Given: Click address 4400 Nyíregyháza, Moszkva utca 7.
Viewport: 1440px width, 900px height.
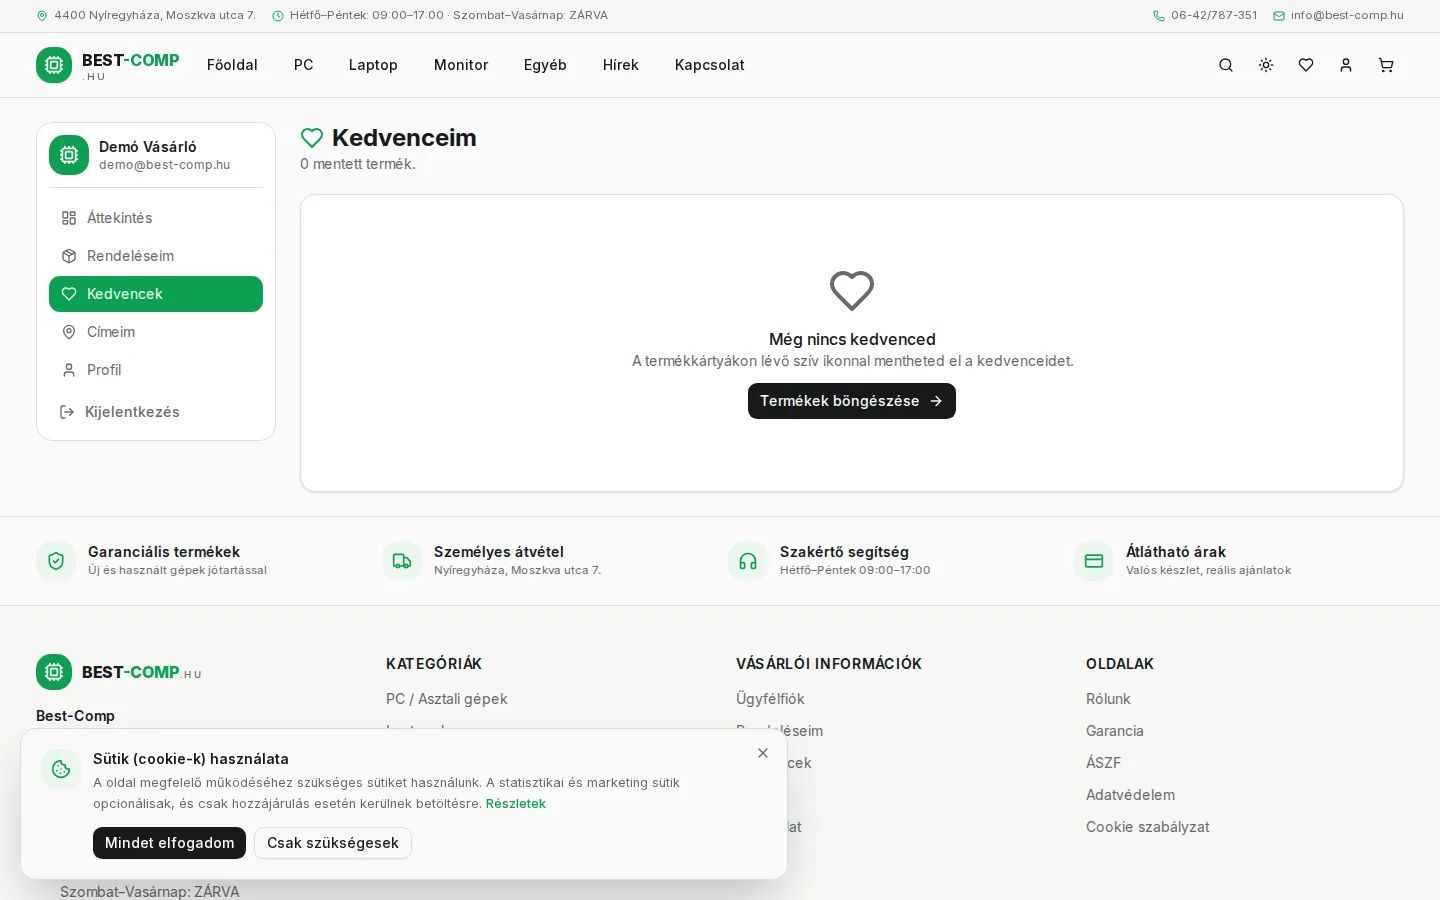Looking at the screenshot, I should [x=155, y=16].
